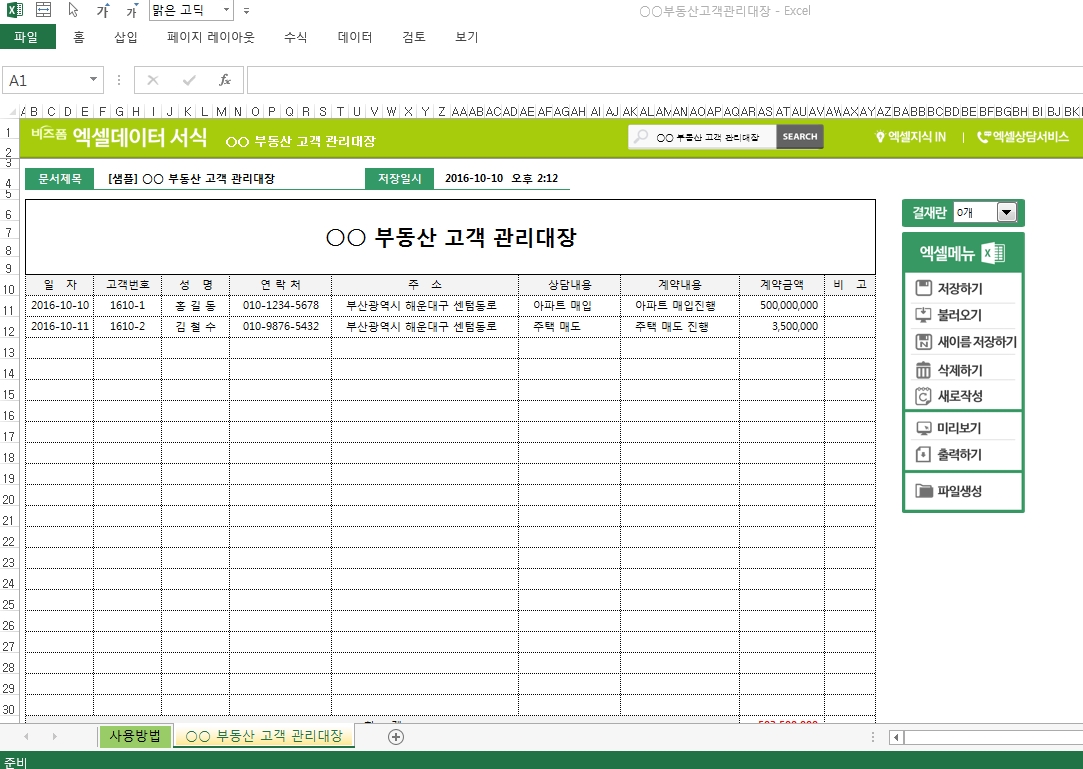Switch to the 홈 ribbon tab
The height and width of the screenshot is (769, 1083).
79,37
